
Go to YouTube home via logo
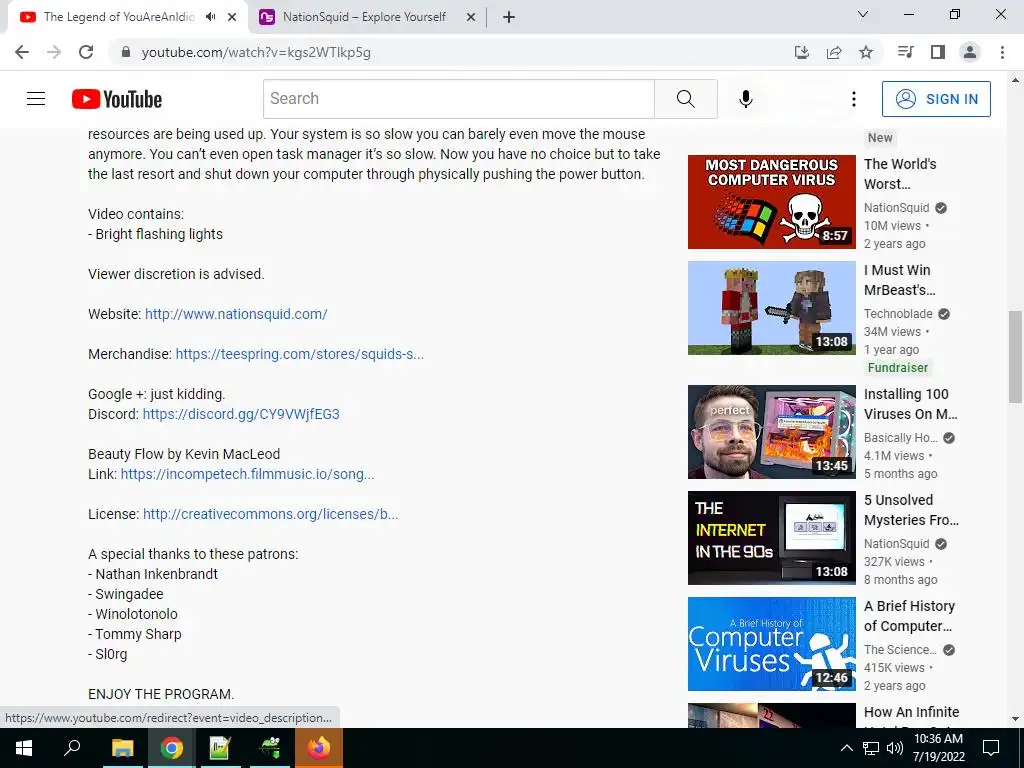click(x=117, y=99)
